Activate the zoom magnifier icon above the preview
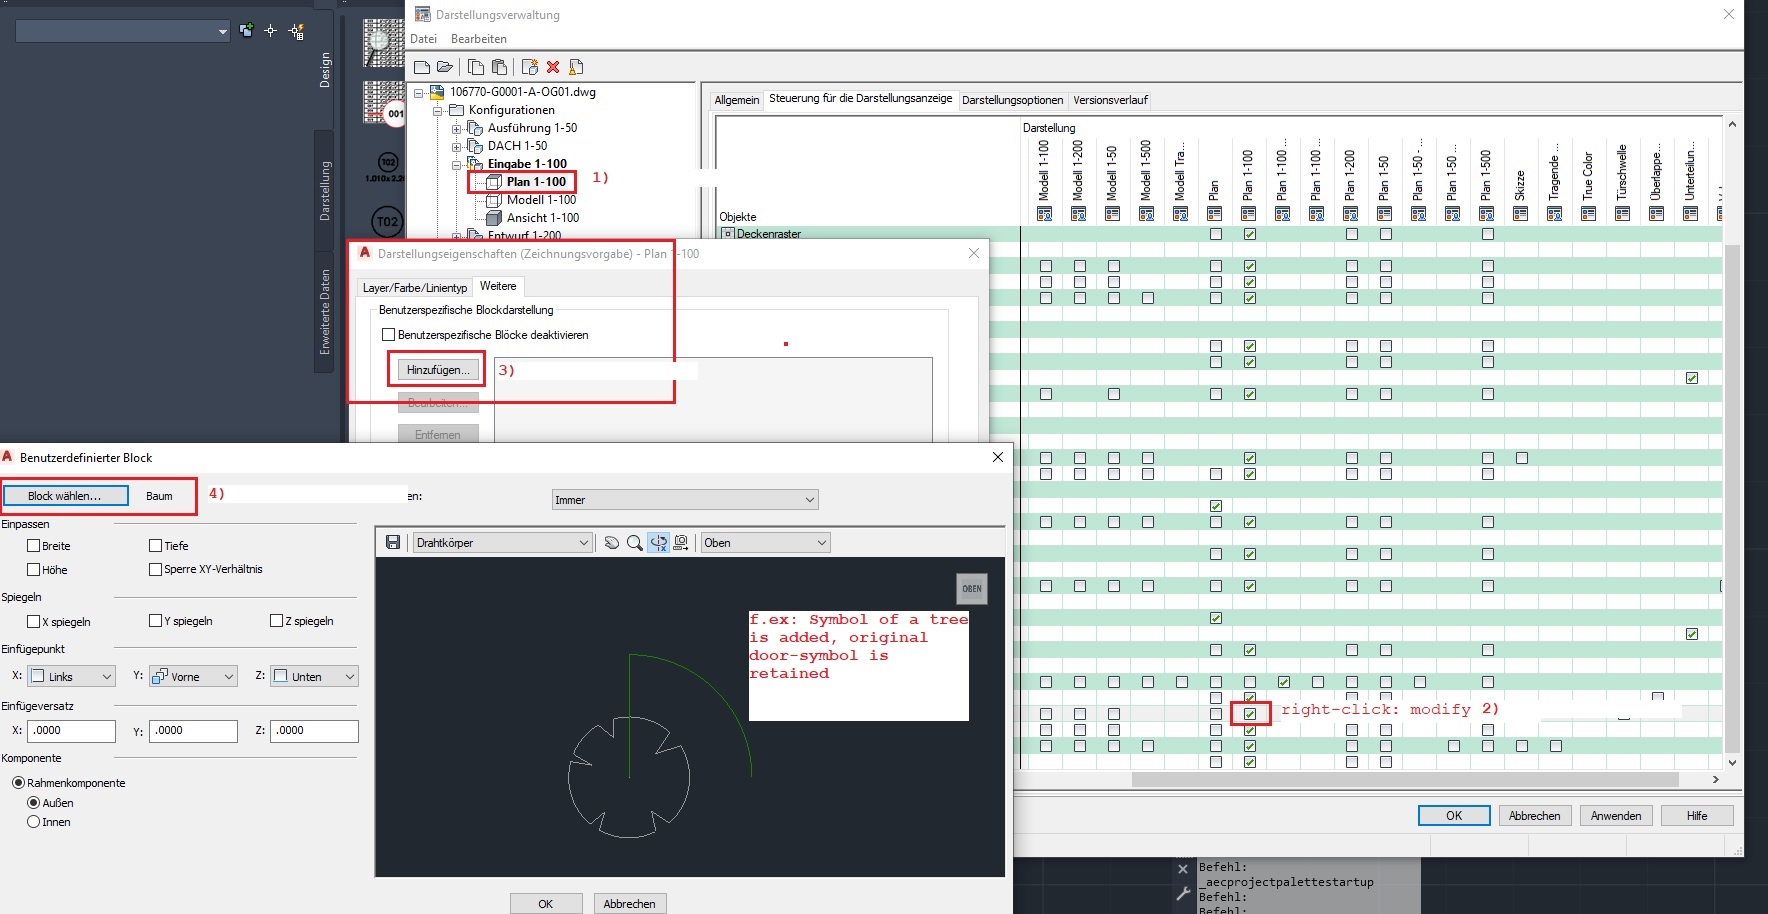 tap(636, 542)
